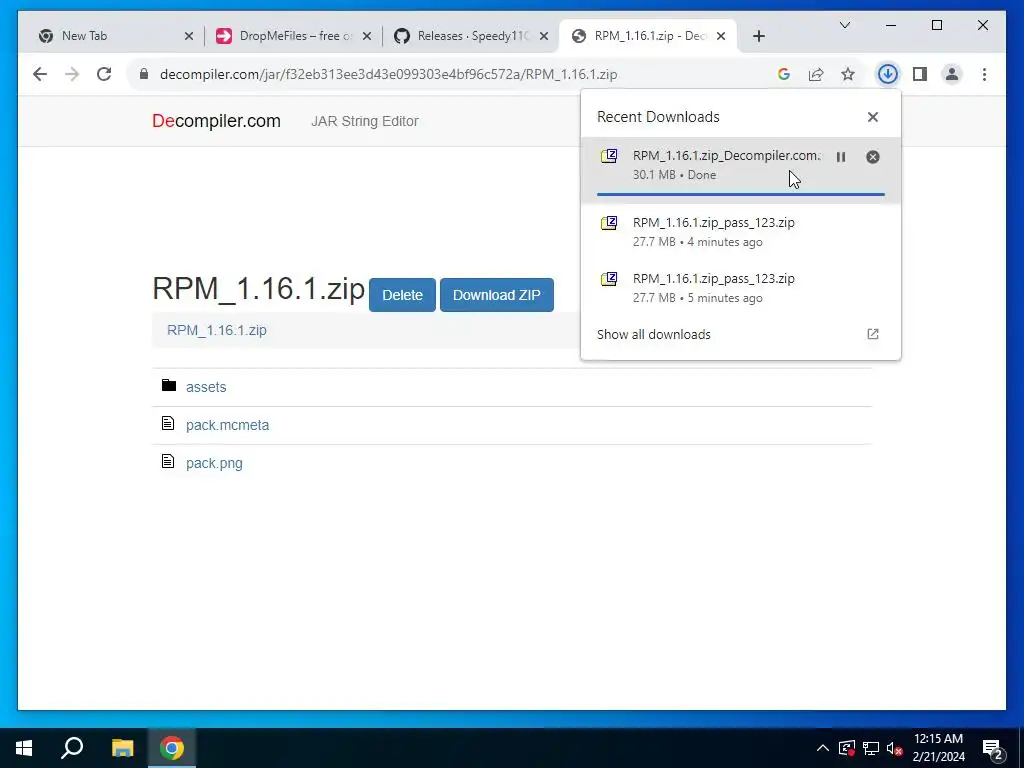Open the 4 minutes ago RPM_1.16.1.zip_pass_123.zip download
This screenshot has height=768, width=1024.
click(x=741, y=232)
